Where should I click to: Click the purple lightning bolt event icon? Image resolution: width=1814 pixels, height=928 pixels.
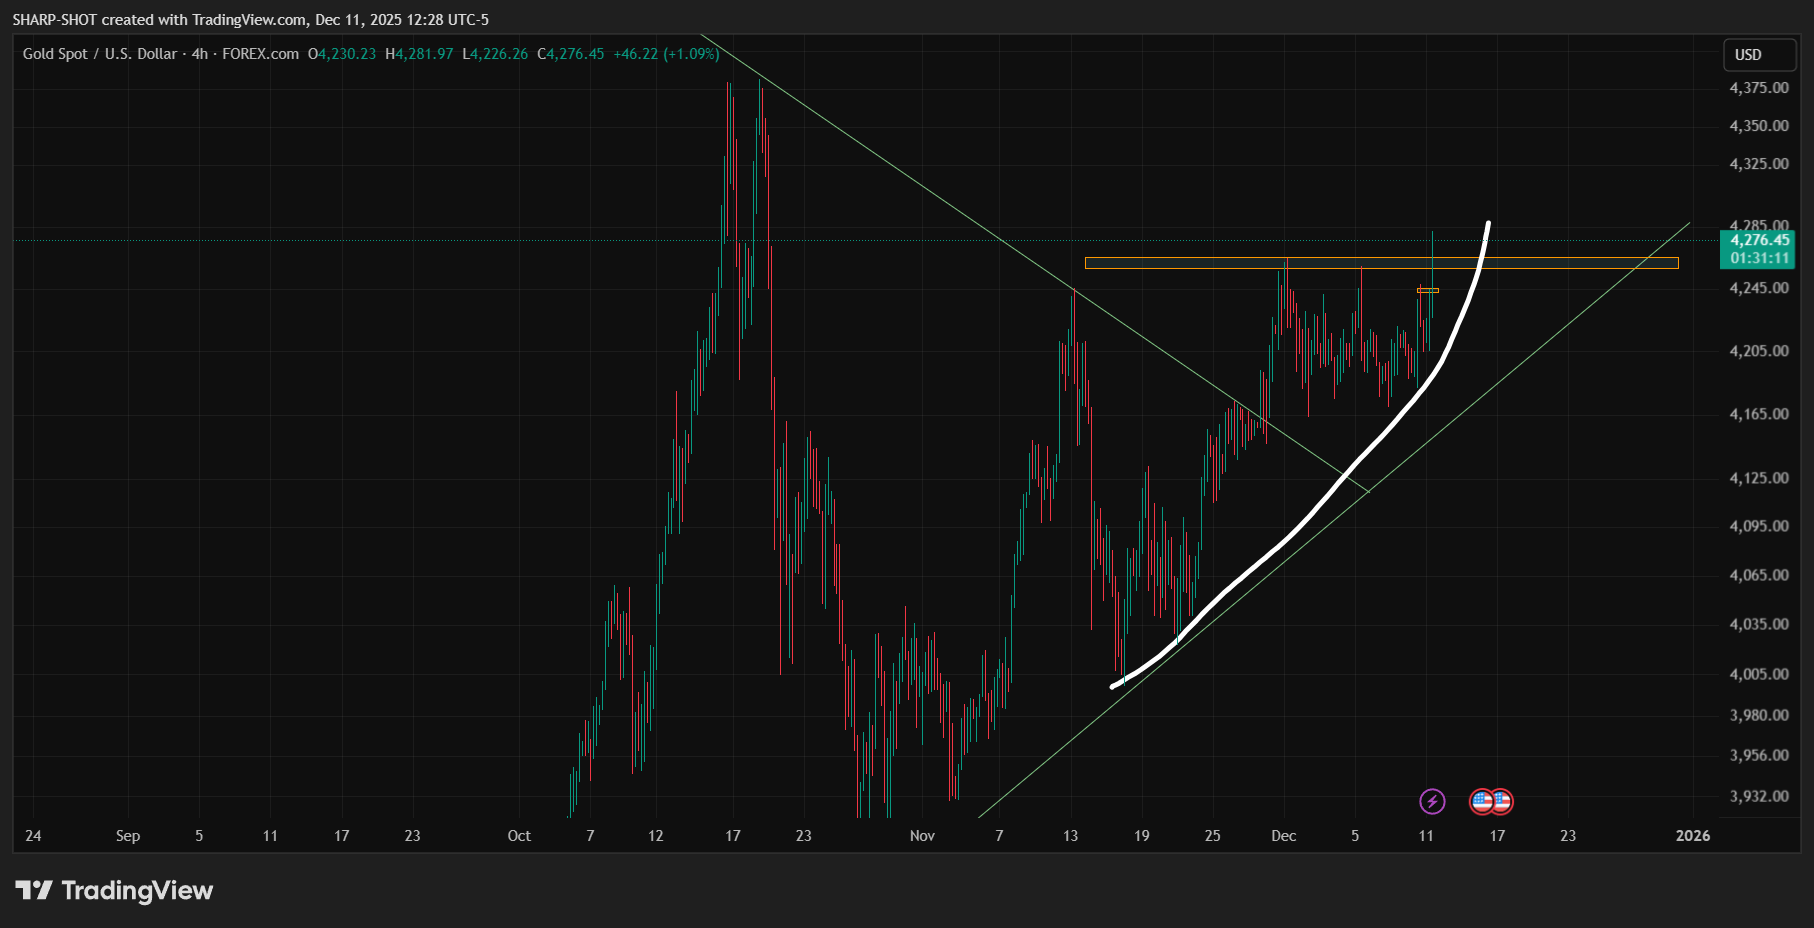tap(1432, 801)
